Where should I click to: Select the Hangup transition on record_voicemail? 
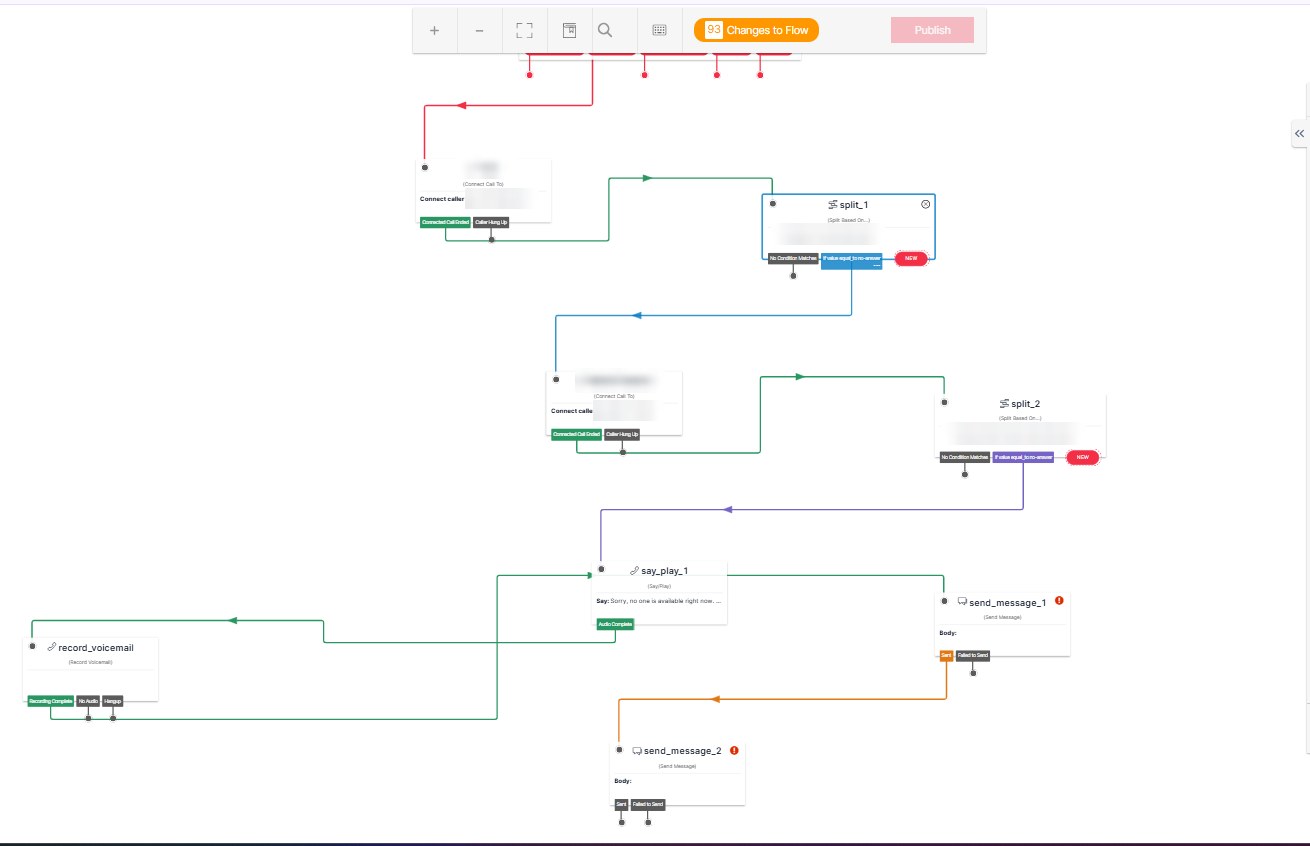[113, 701]
